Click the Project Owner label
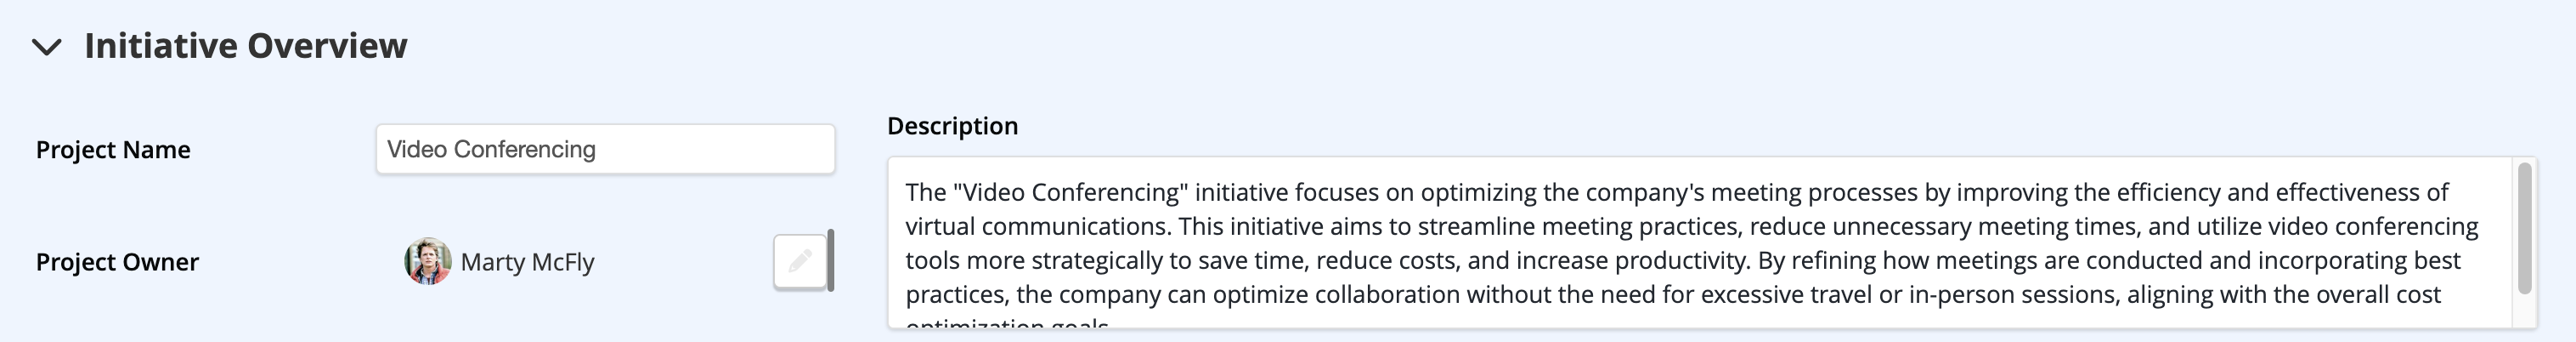The image size is (2576, 342). tap(117, 262)
